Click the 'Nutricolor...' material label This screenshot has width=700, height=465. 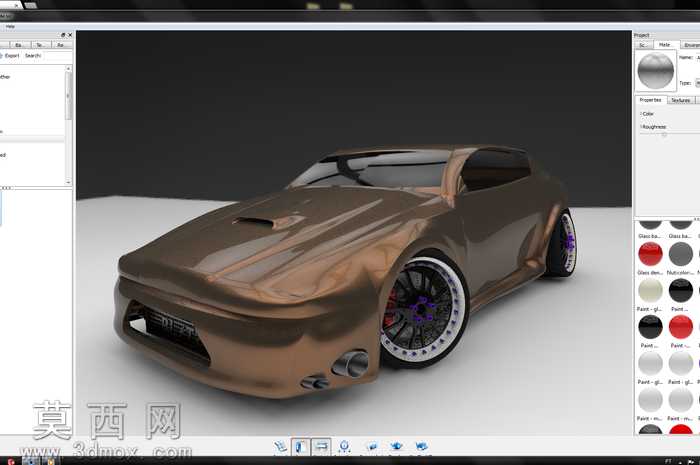coord(680,272)
